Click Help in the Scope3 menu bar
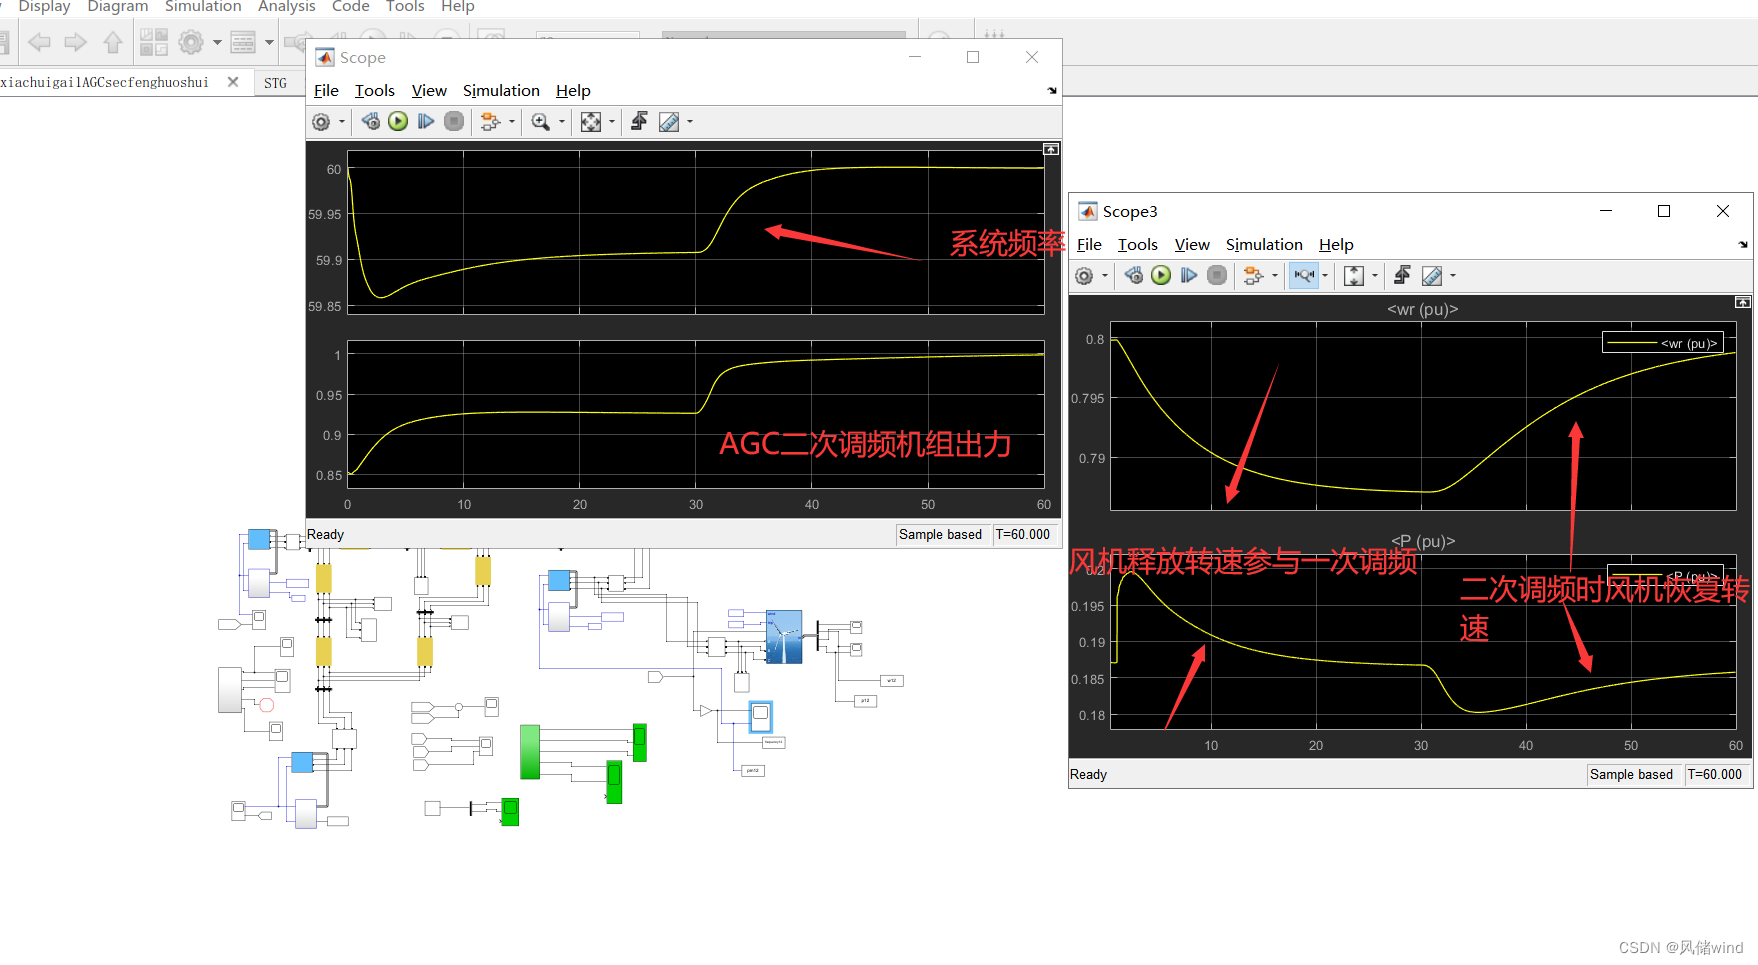The height and width of the screenshot is (965, 1758). point(1336,244)
